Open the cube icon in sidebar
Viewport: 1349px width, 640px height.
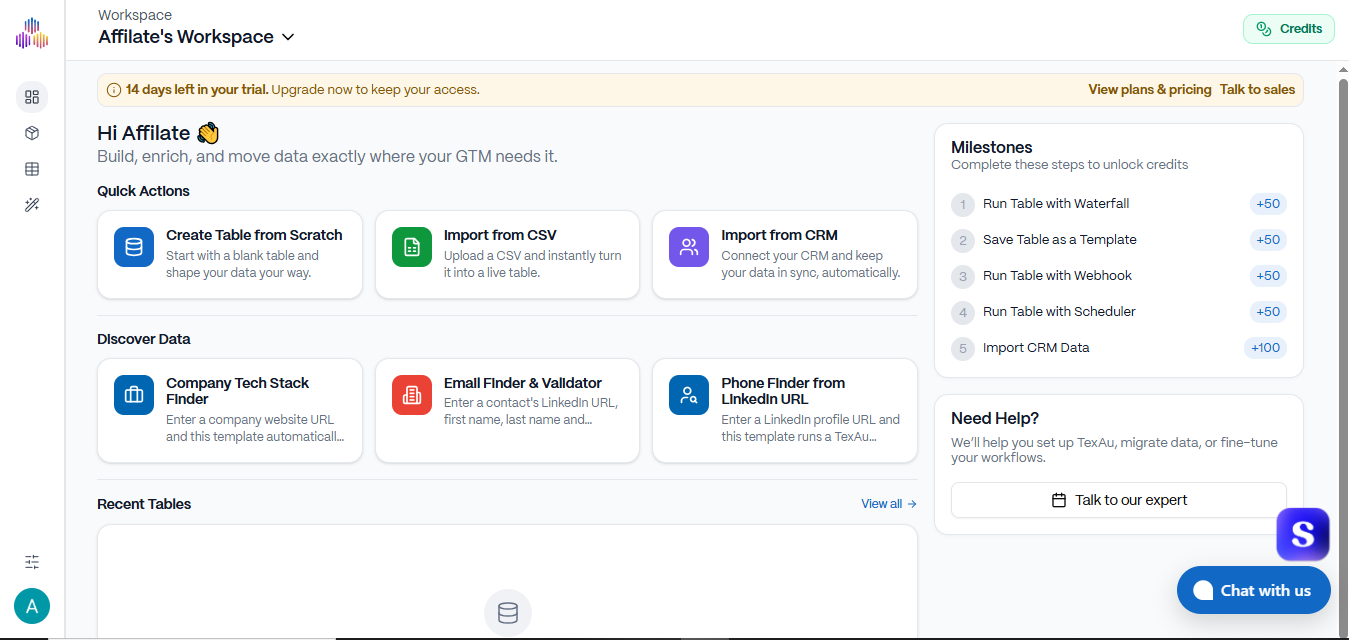coord(32,133)
